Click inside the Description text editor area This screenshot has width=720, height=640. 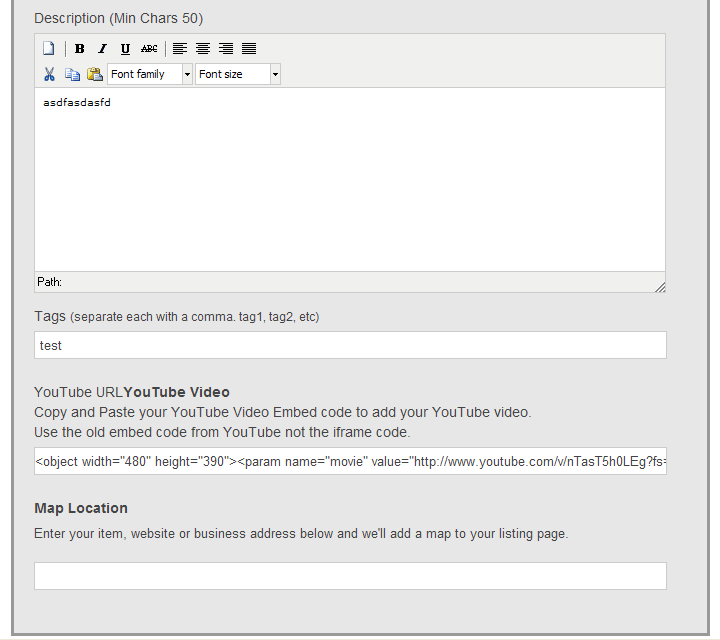[350, 180]
